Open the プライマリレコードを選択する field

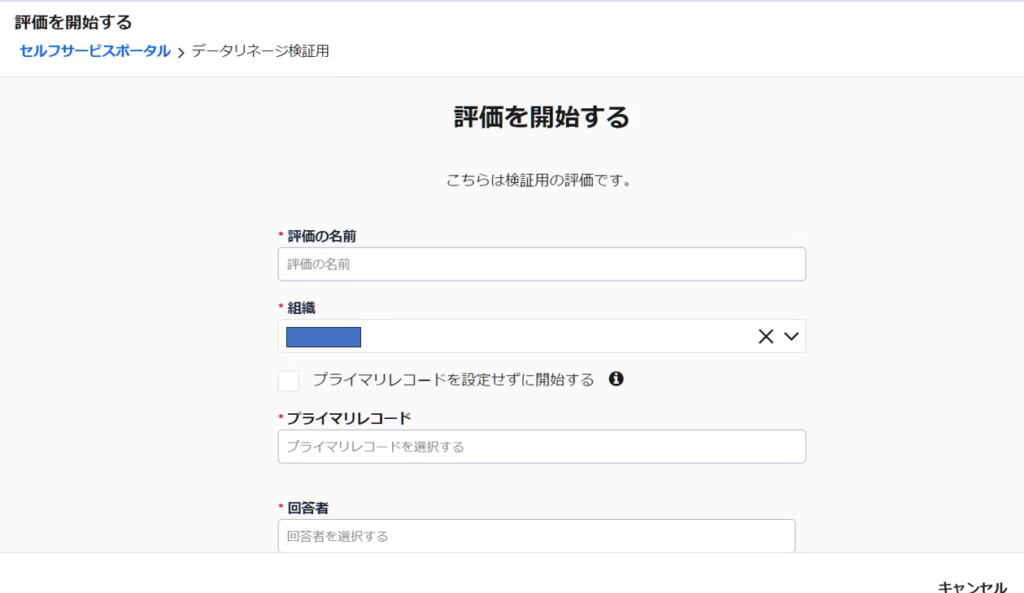click(541, 446)
